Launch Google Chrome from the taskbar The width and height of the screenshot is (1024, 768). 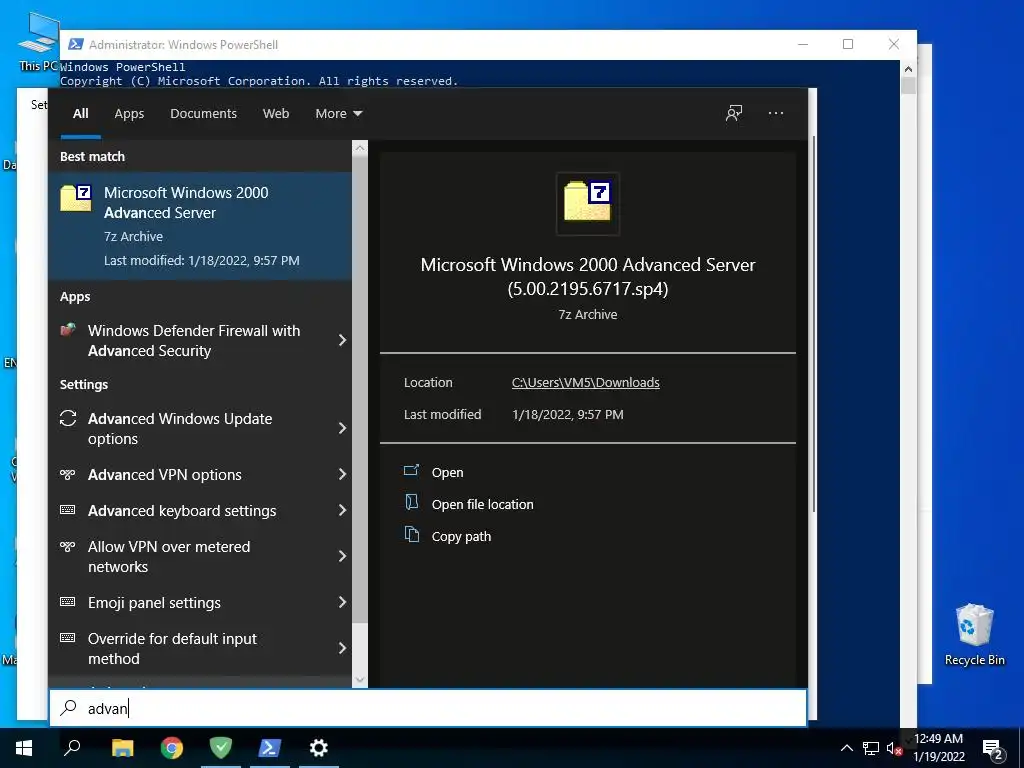click(x=172, y=748)
